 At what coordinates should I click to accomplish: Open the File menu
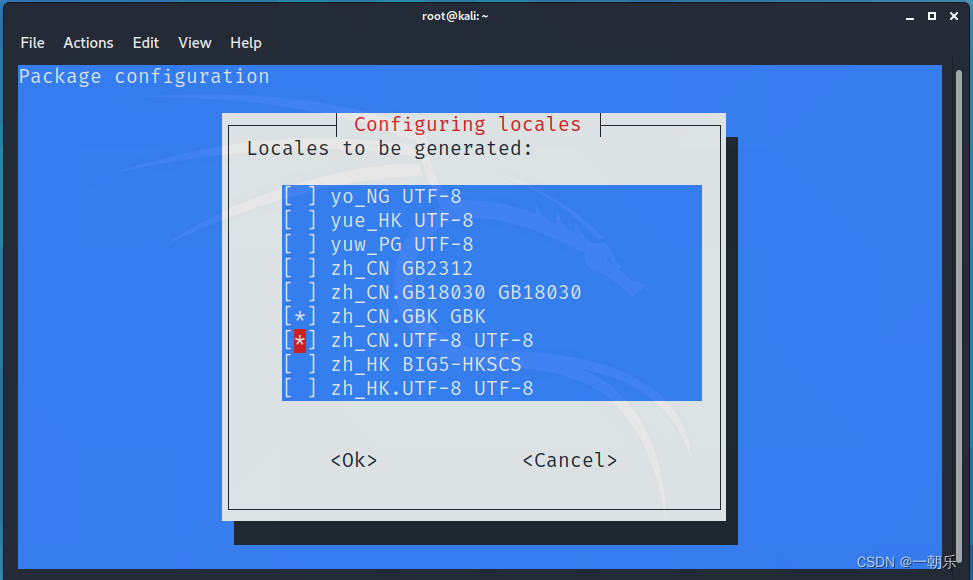pos(32,43)
